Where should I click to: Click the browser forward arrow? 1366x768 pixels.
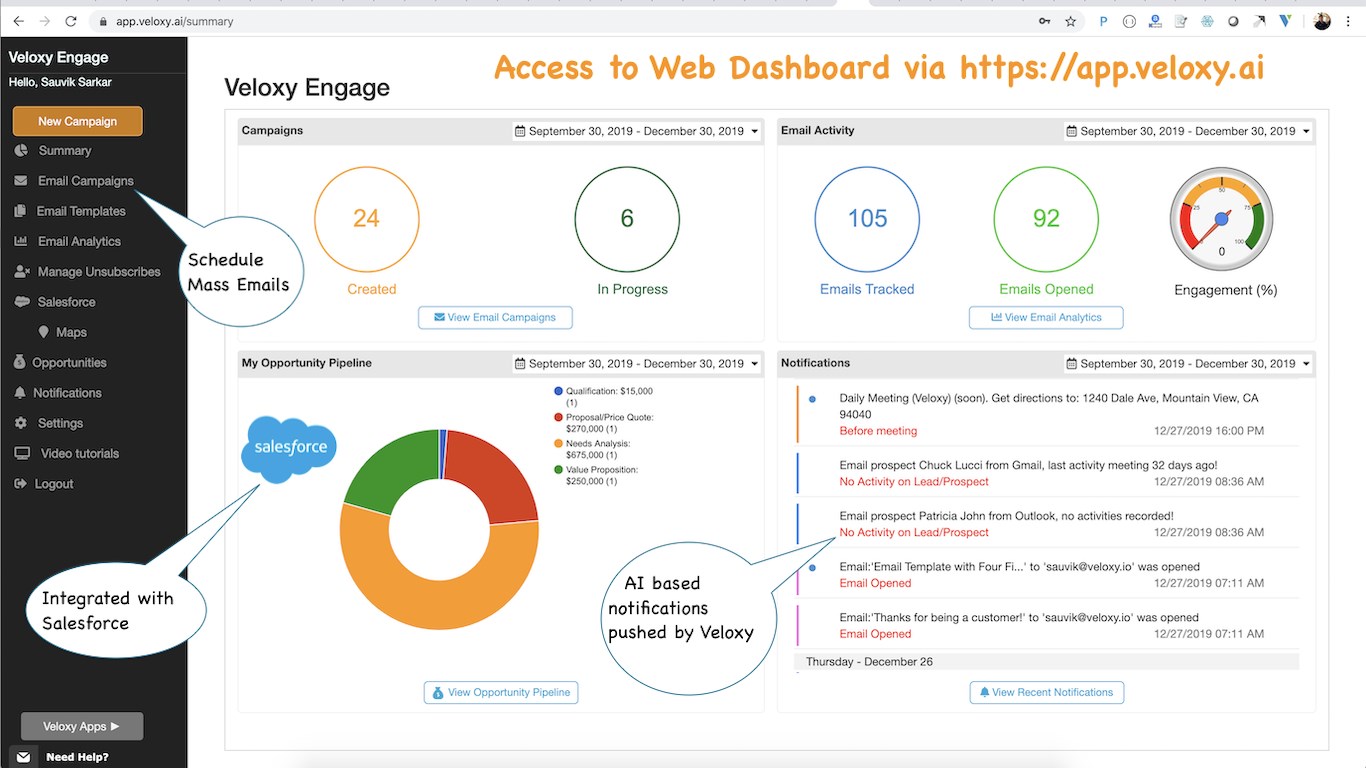click(x=44, y=21)
